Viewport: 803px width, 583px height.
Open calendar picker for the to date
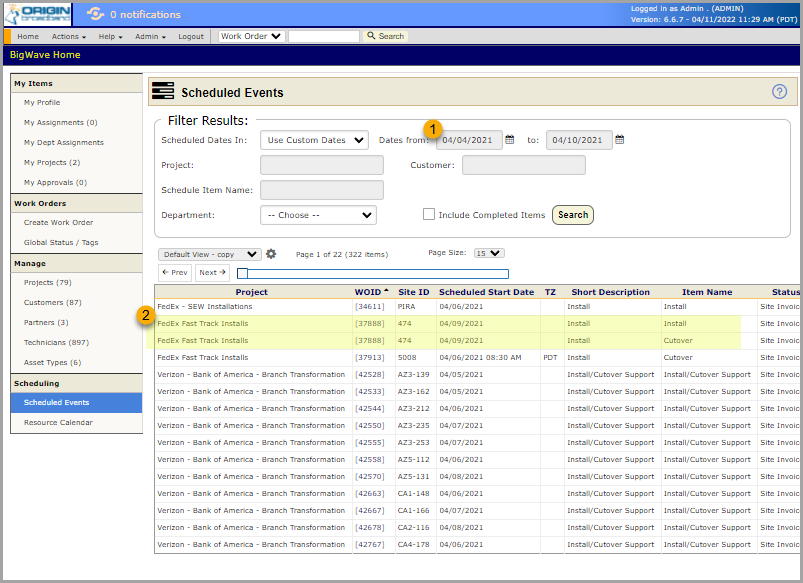(619, 140)
